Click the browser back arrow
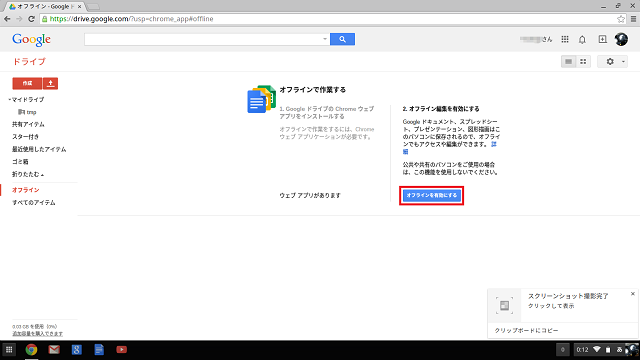The height and width of the screenshot is (360, 640). 7,19
